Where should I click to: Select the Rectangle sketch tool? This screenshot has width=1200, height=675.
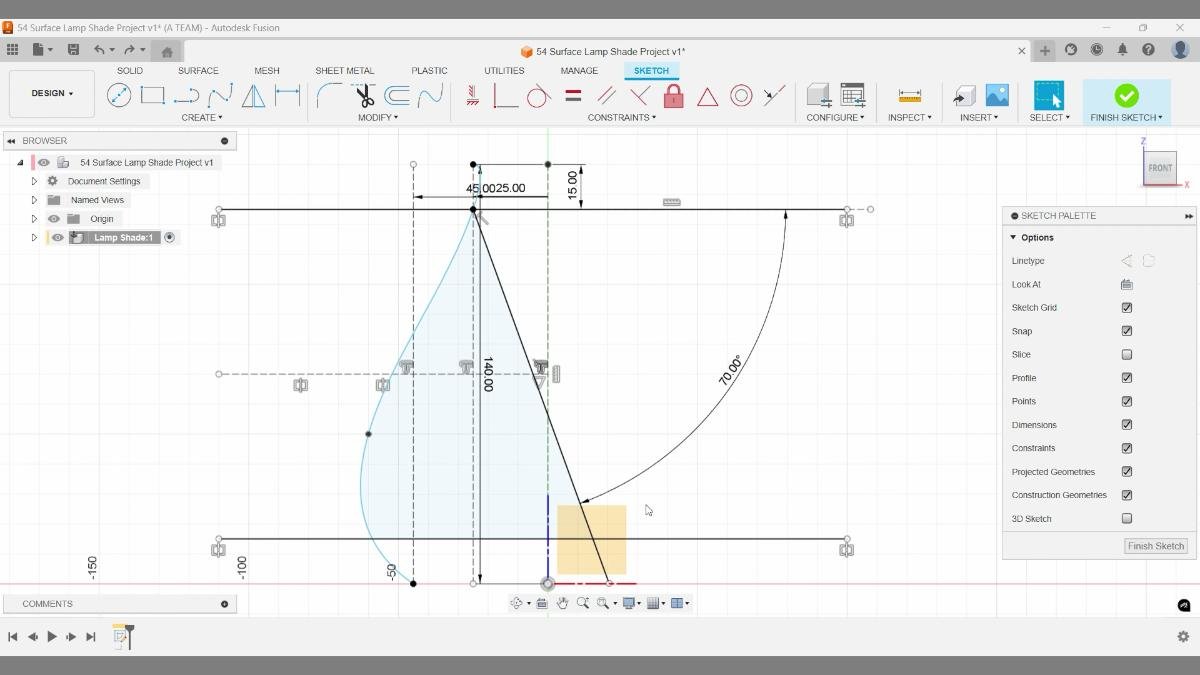click(x=152, y=94)
